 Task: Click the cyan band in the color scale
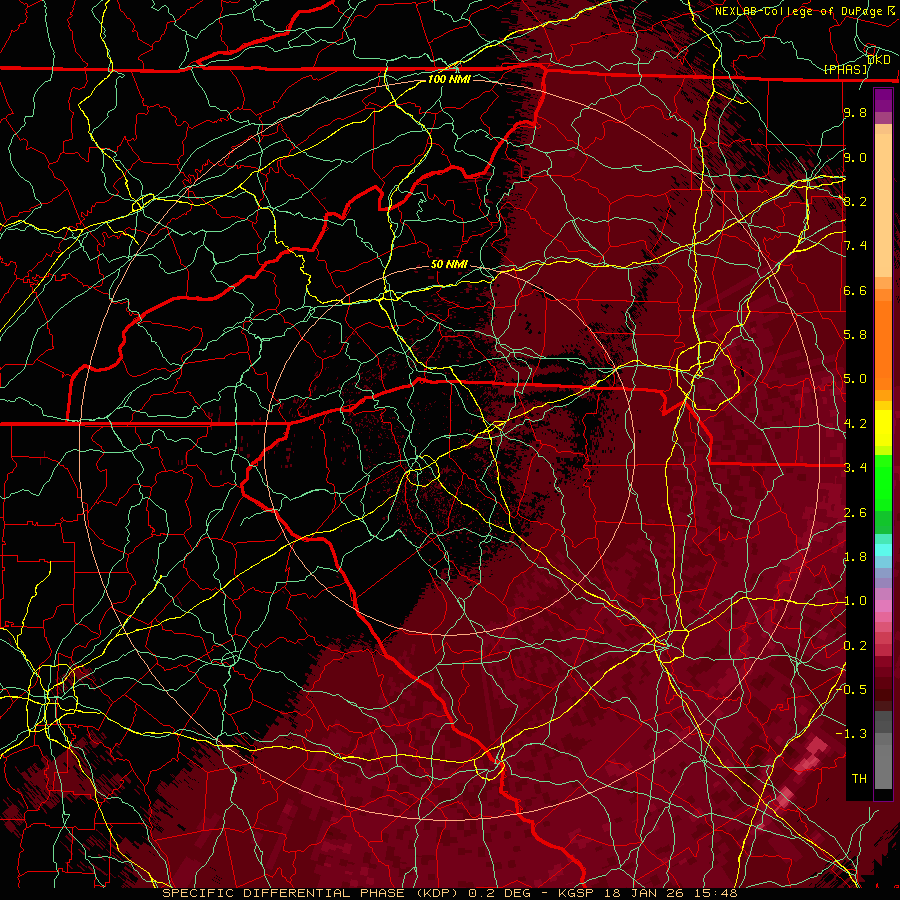pyautogui.click(x=883, y=550)
